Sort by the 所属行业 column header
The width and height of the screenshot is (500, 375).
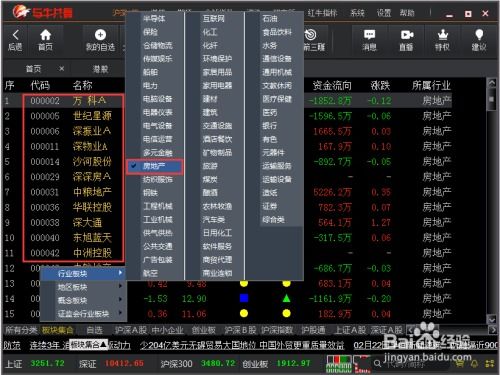click(x=431, y=85)
